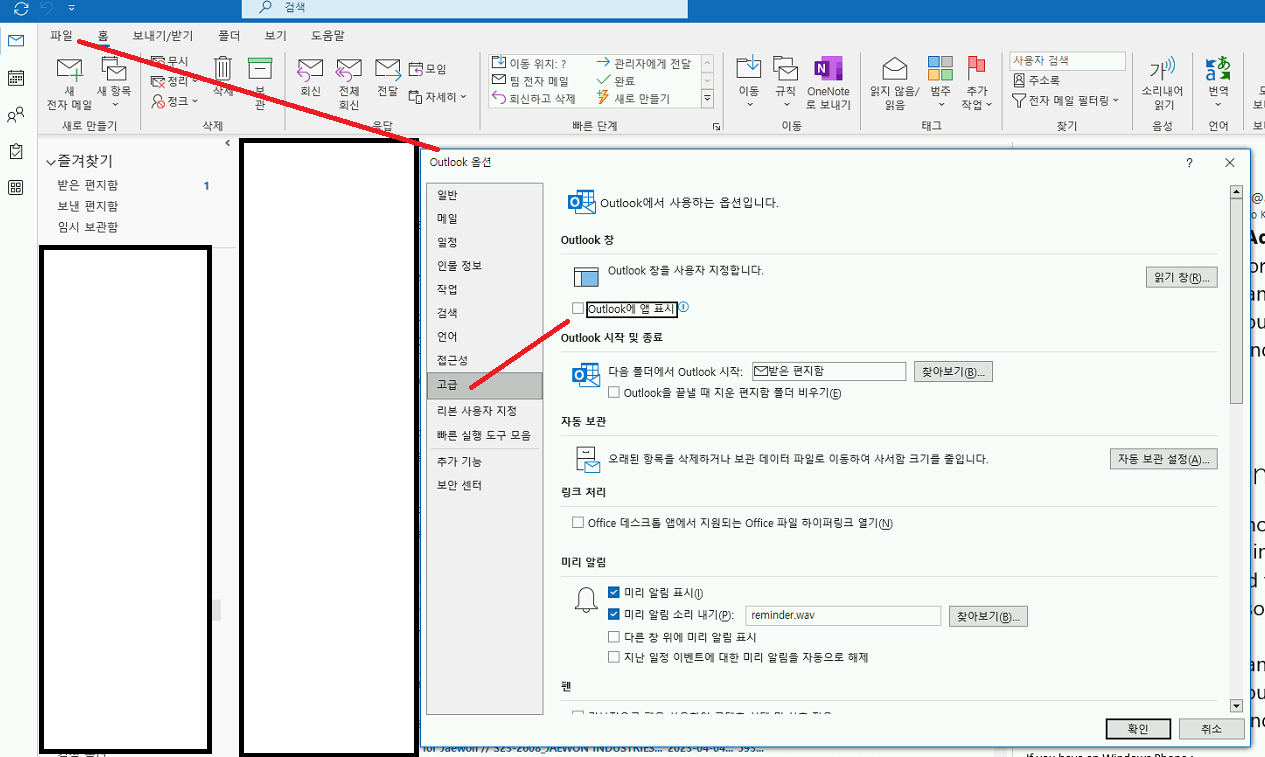
Task: Click the Sync refresh icon in title bar
Action: coord(20,8)
